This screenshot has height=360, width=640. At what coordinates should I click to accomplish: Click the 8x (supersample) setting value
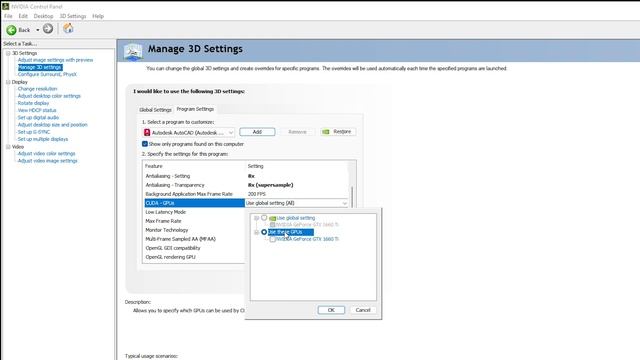[270, 185]
